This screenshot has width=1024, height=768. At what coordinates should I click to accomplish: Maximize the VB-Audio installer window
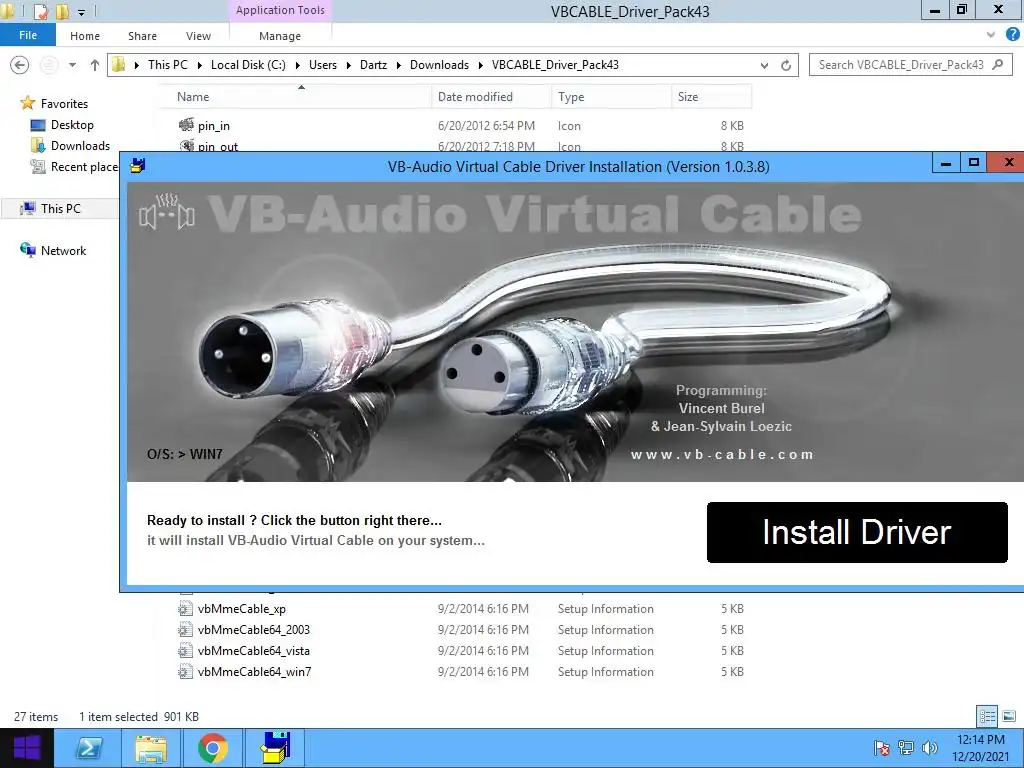coord(974,163)
